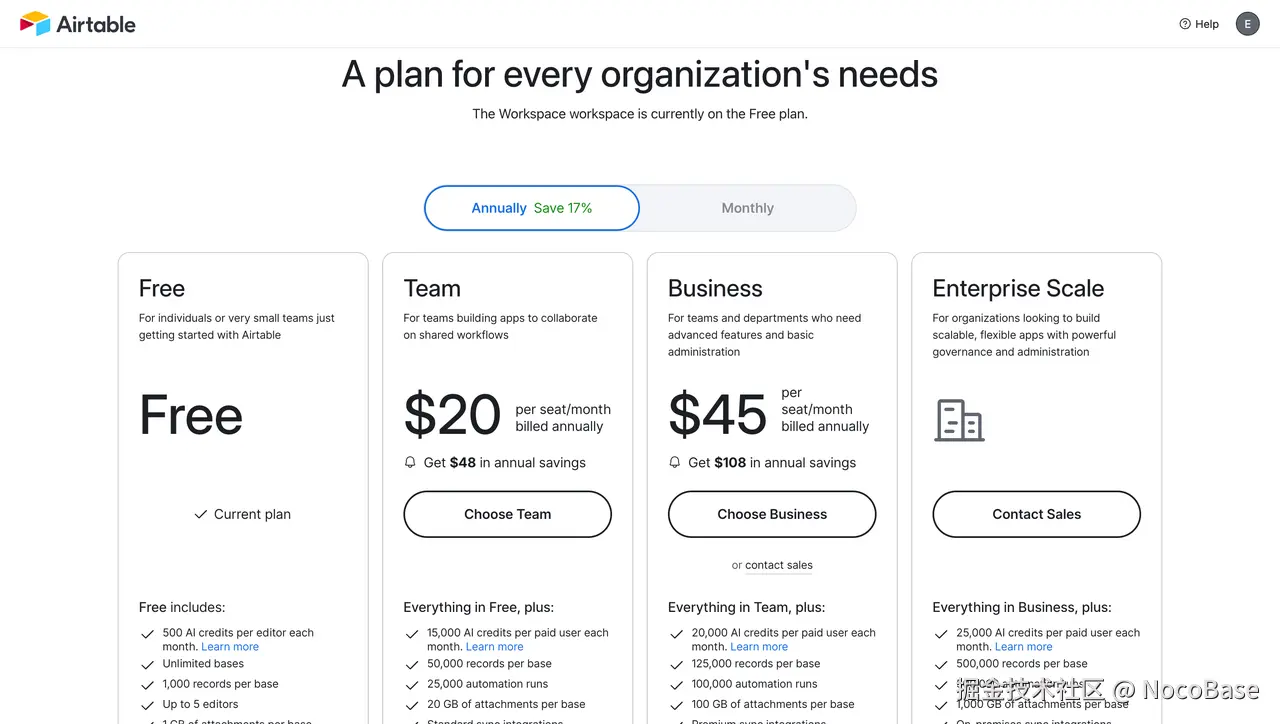
Task: Click the user avatar in top right corner
Action: [x=1247, y=23]
